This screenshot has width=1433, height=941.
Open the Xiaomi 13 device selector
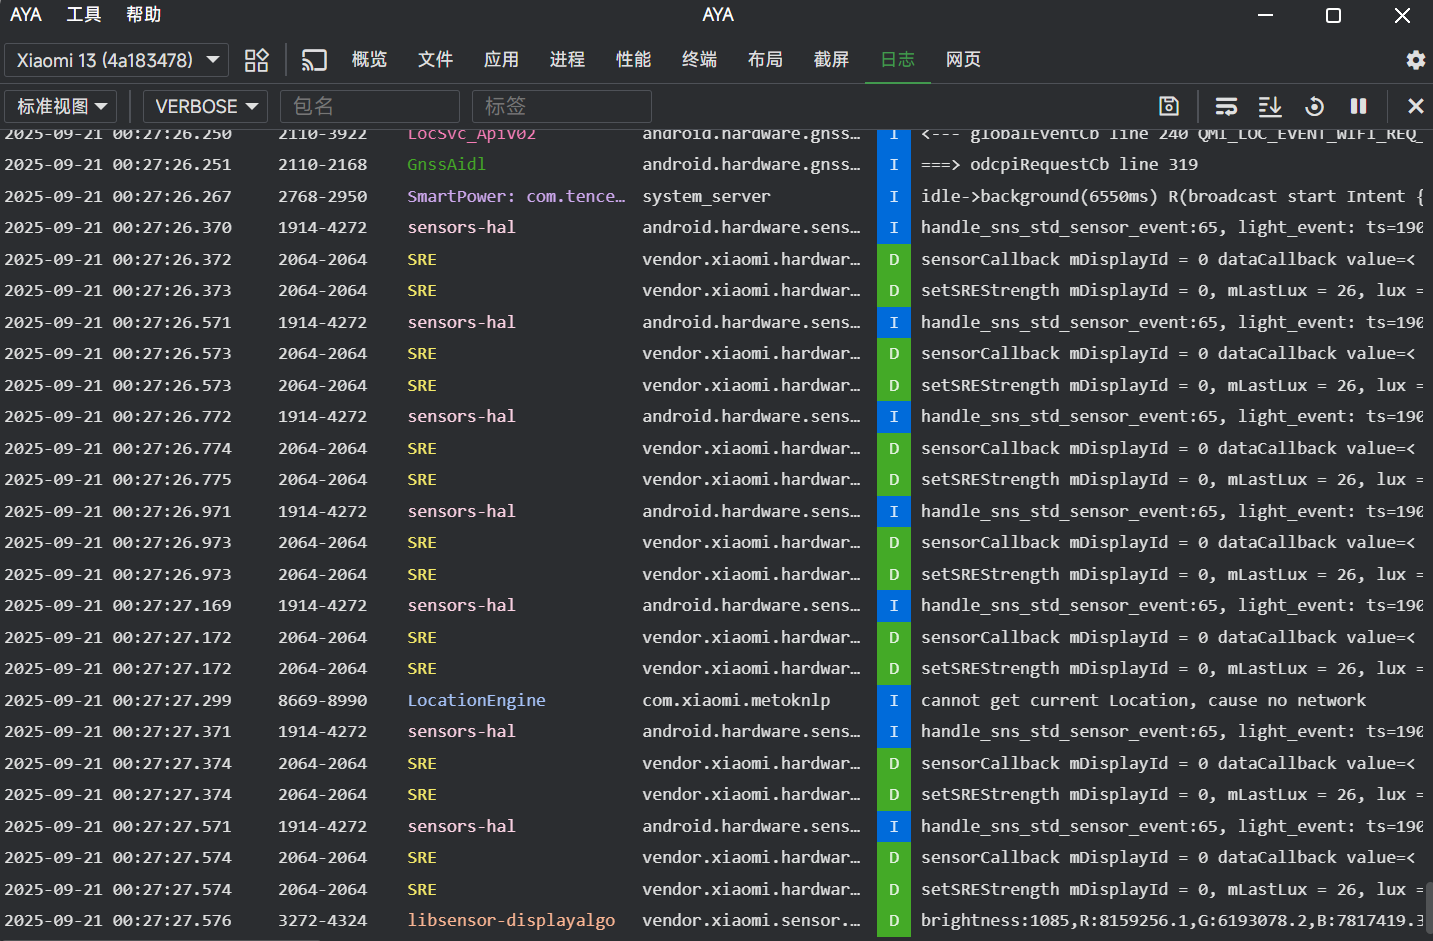tap(117, 60)
